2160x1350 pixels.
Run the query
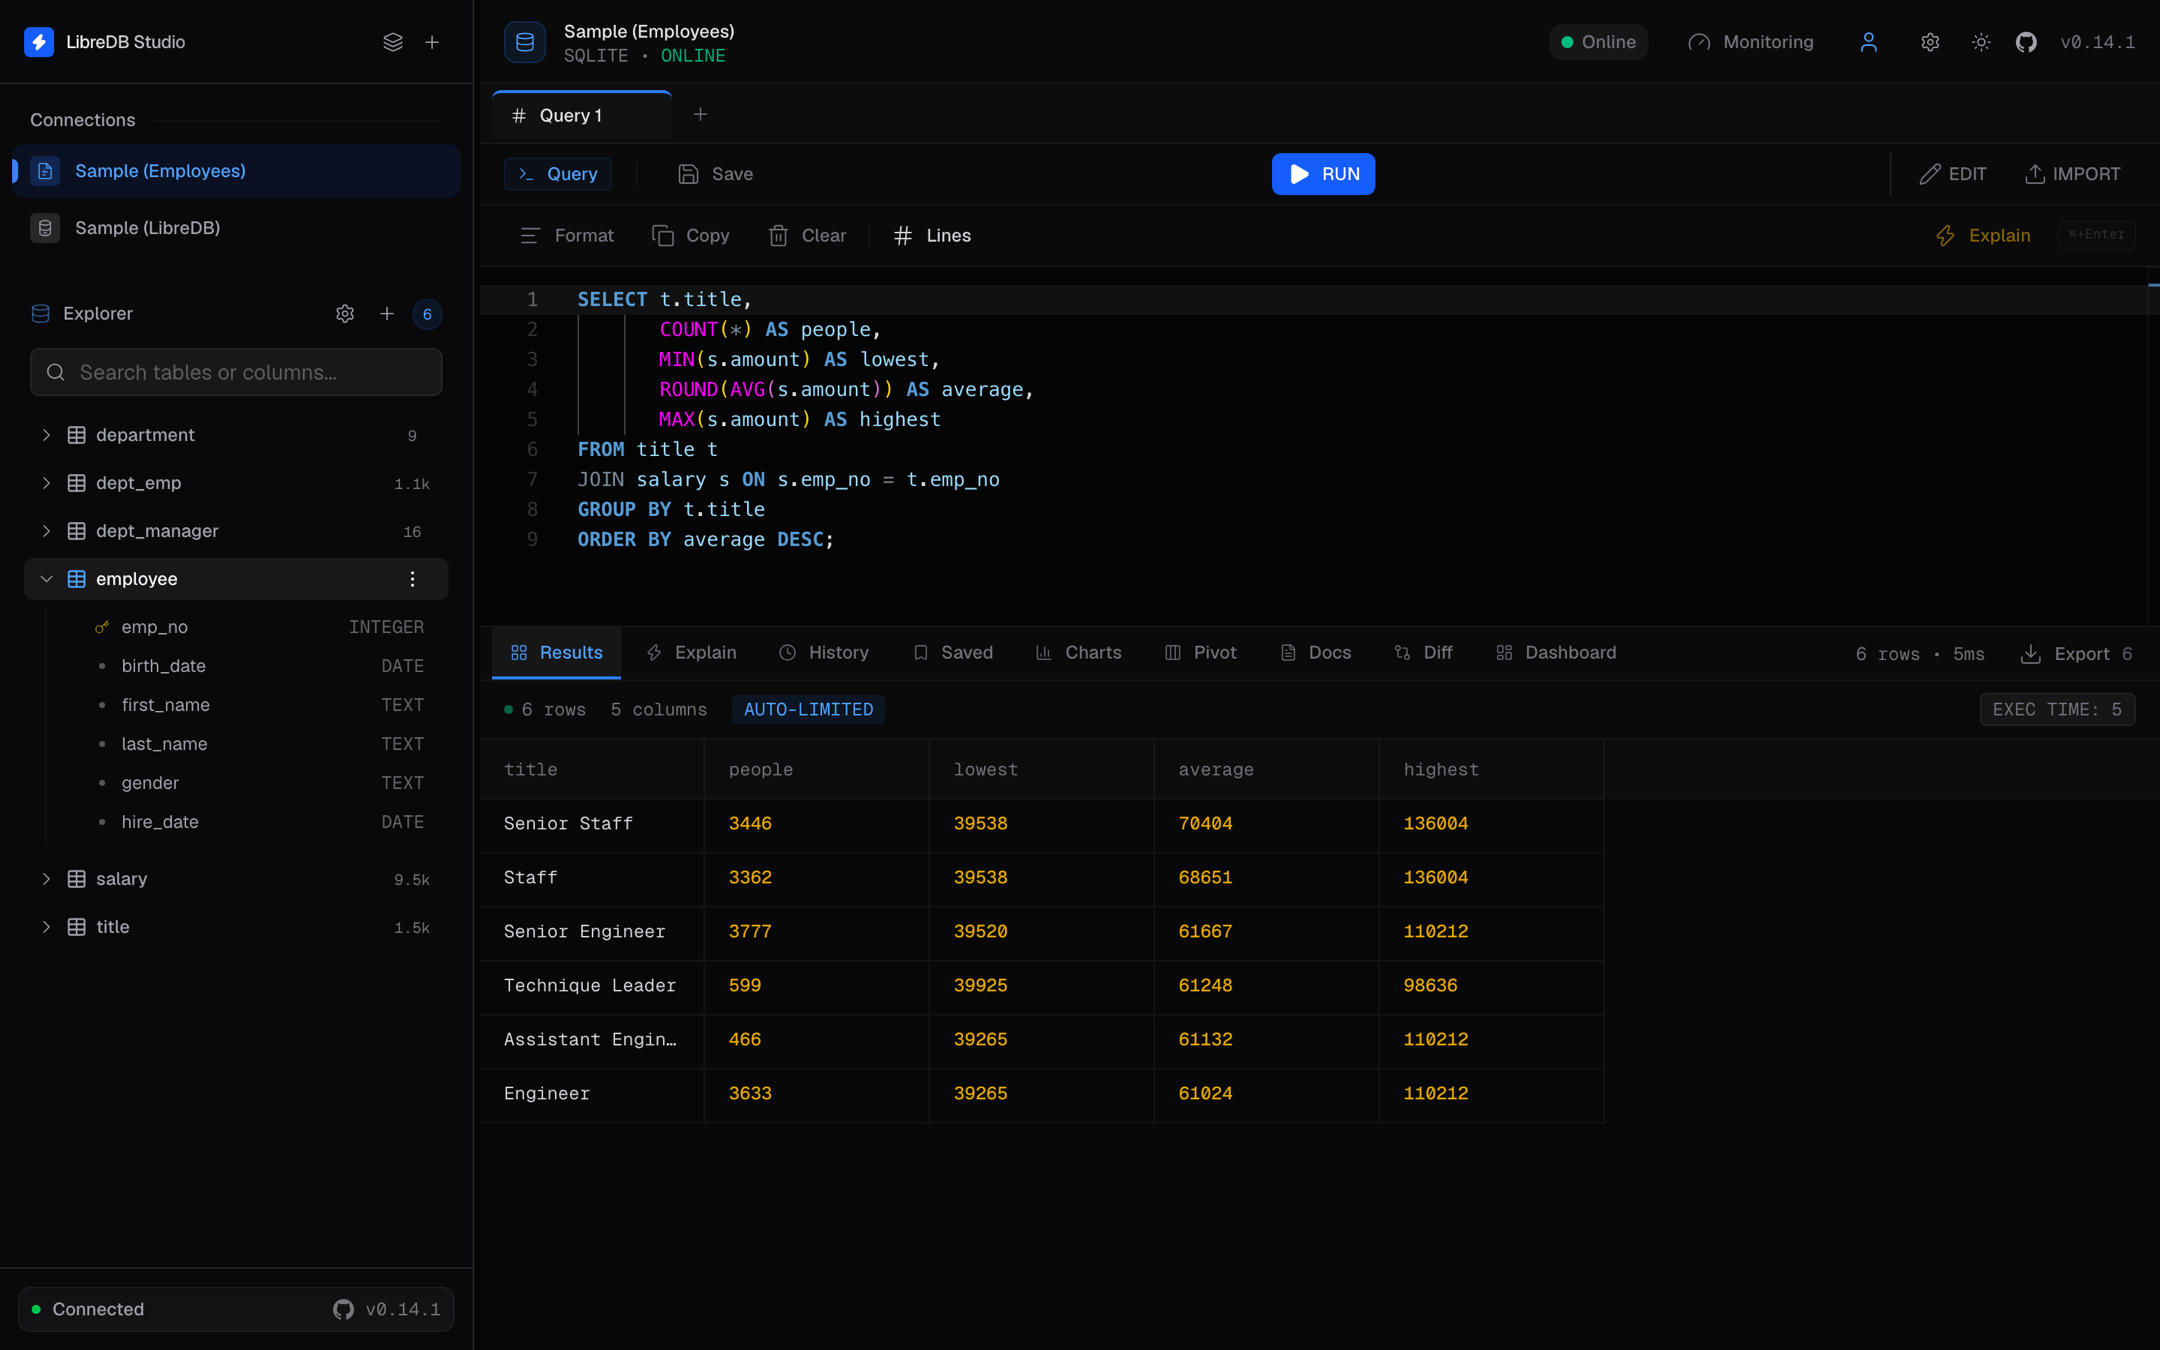(x=1323, y=174)
